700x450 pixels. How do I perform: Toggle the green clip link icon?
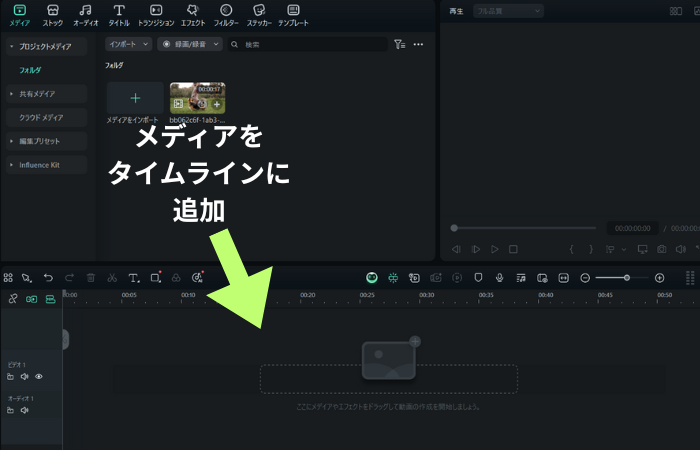coord(32,299)
